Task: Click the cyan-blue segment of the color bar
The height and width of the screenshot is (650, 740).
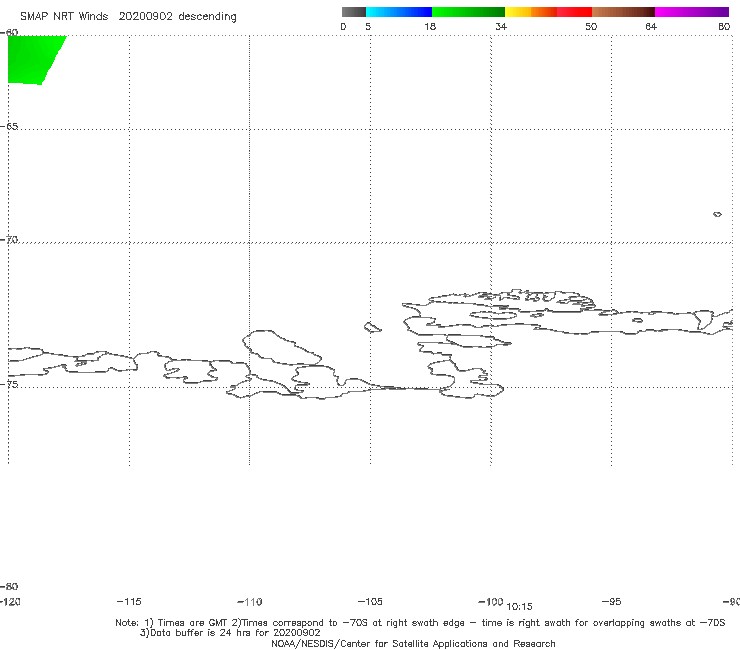Action: (x=399, y=12)
